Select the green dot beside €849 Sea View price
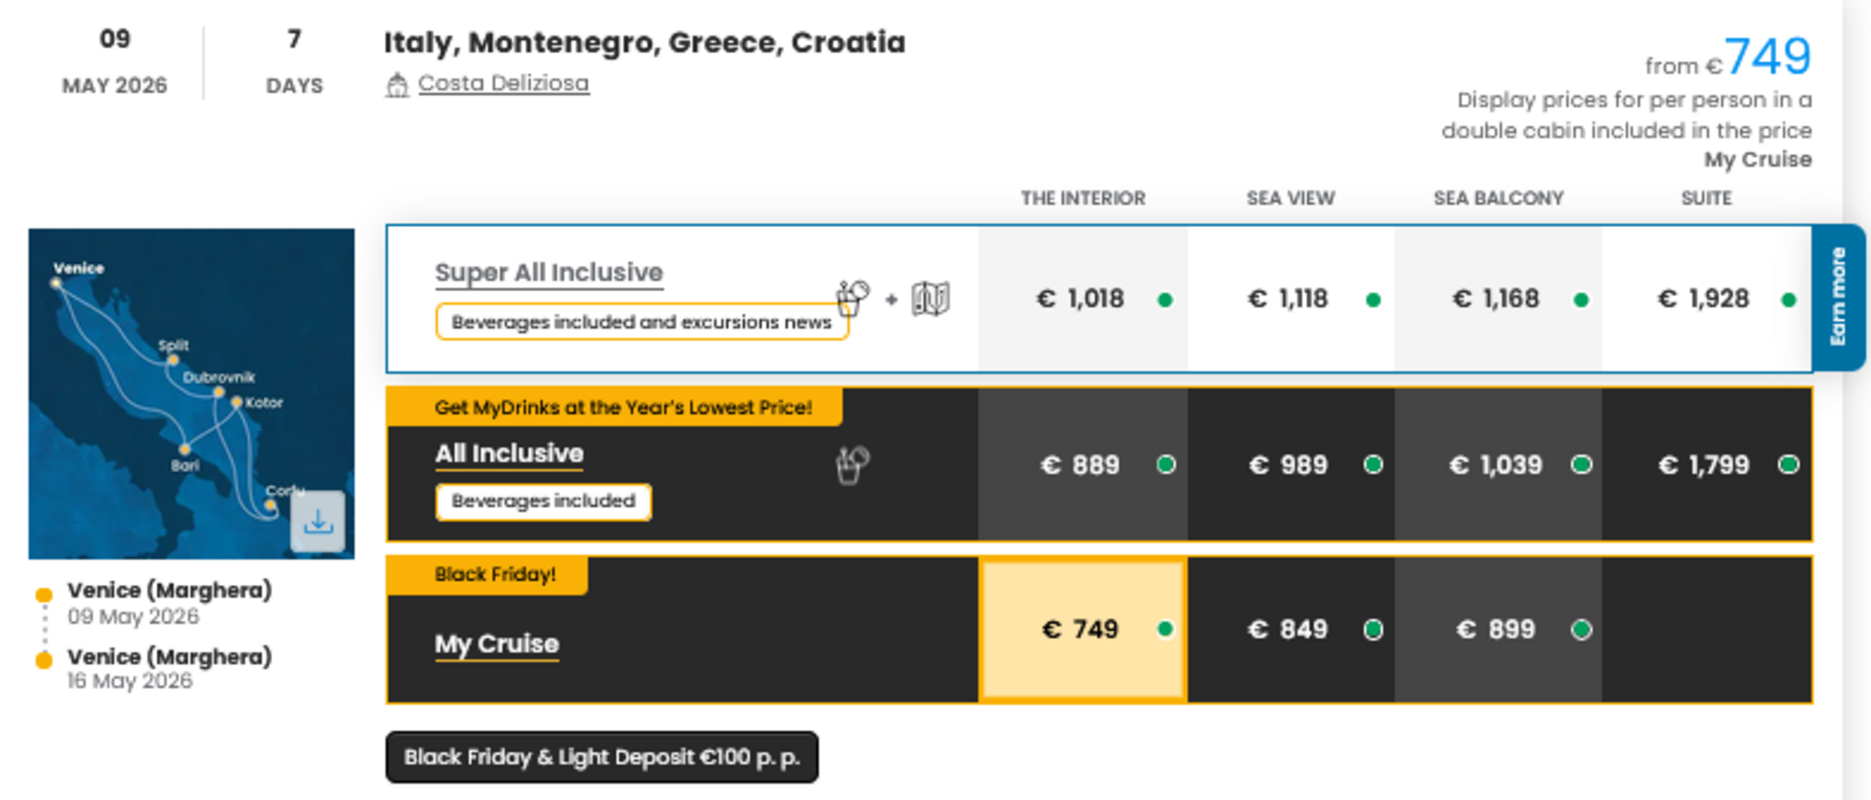Screen dimensions: 1871x800 [1371, 630]
